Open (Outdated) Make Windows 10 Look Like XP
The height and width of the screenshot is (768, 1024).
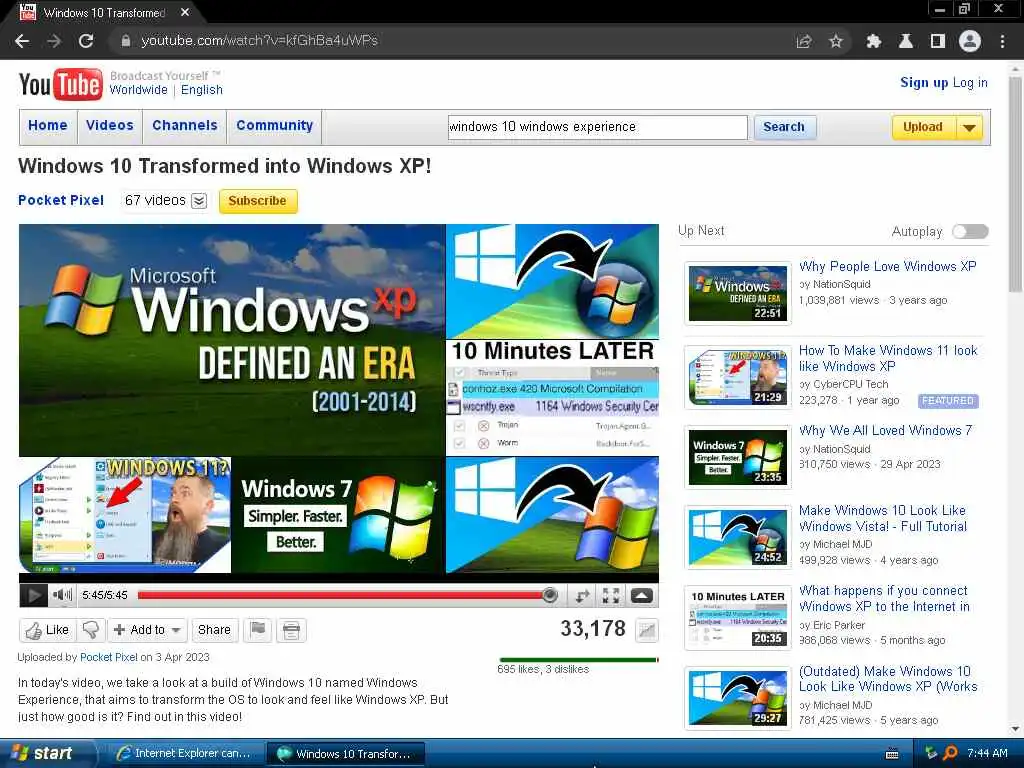[x=888, y=679]
